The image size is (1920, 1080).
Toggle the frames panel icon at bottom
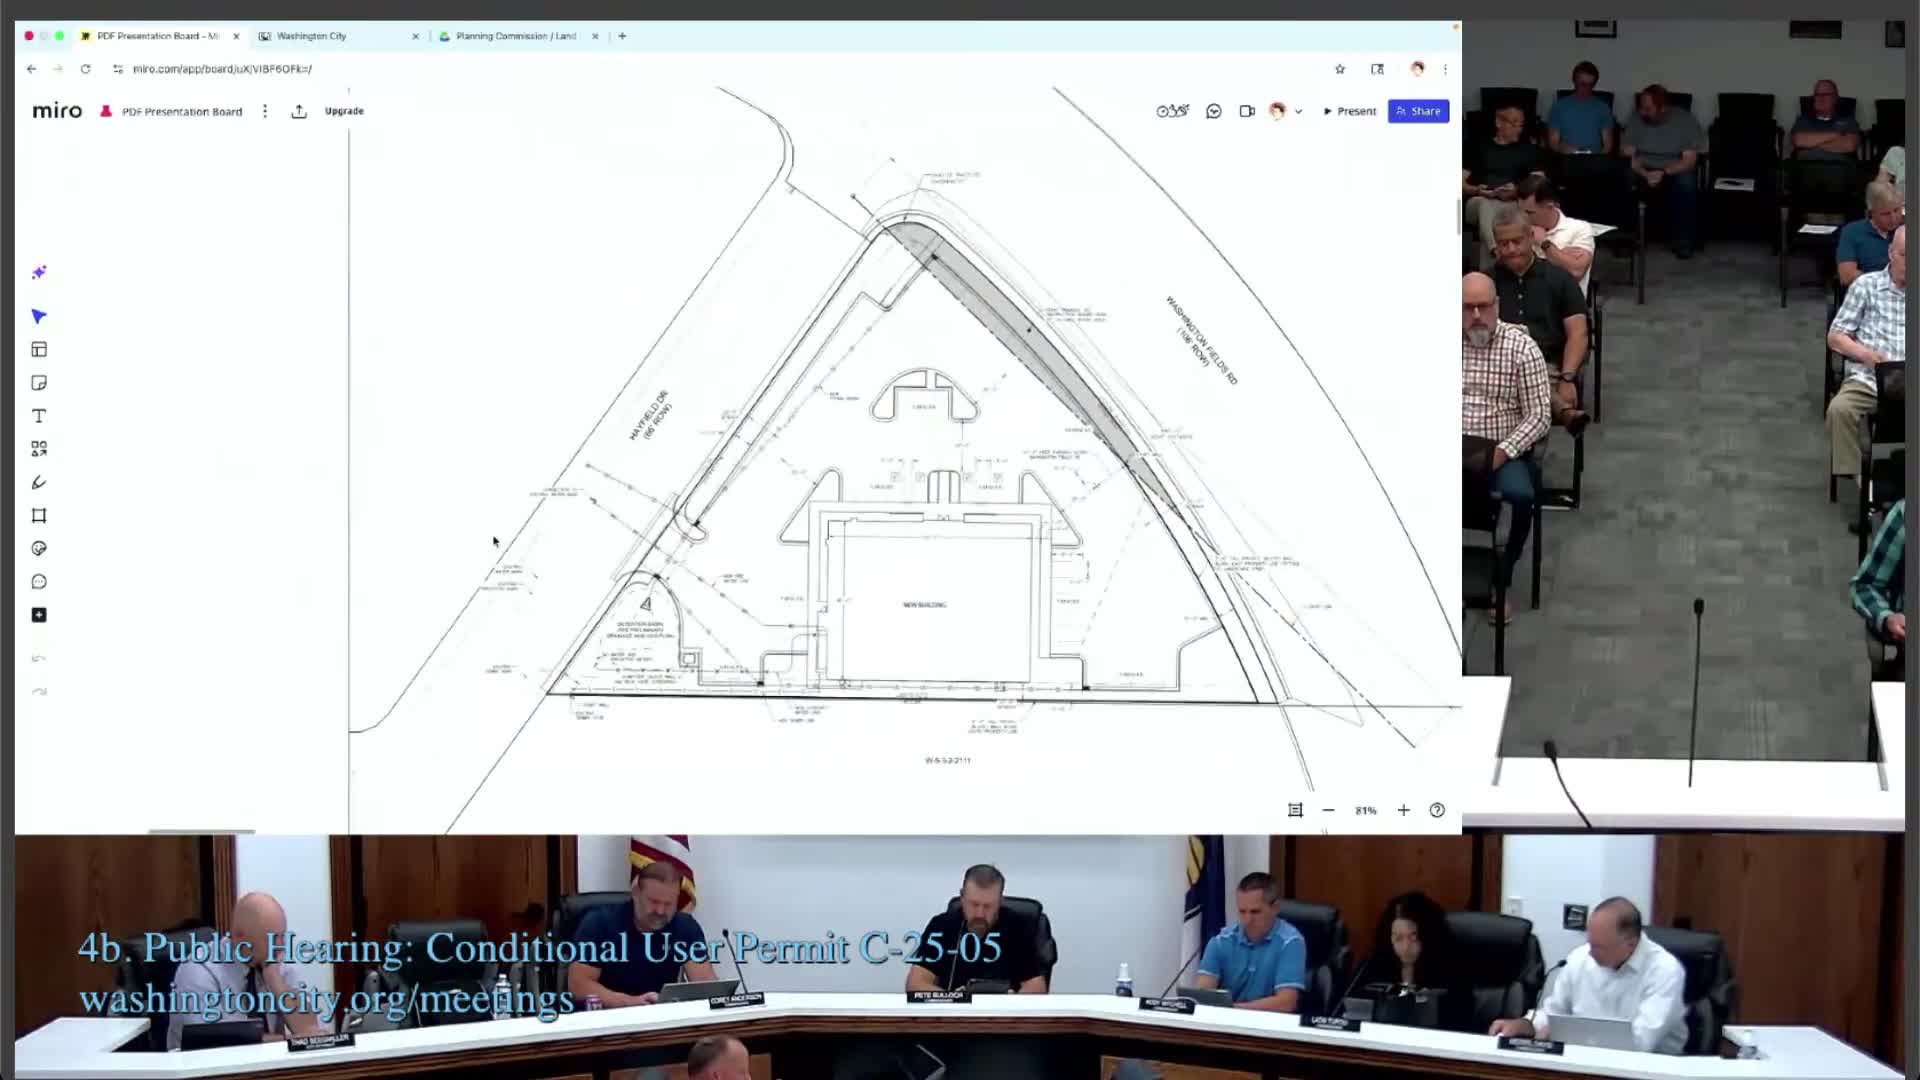[1295, 810]
